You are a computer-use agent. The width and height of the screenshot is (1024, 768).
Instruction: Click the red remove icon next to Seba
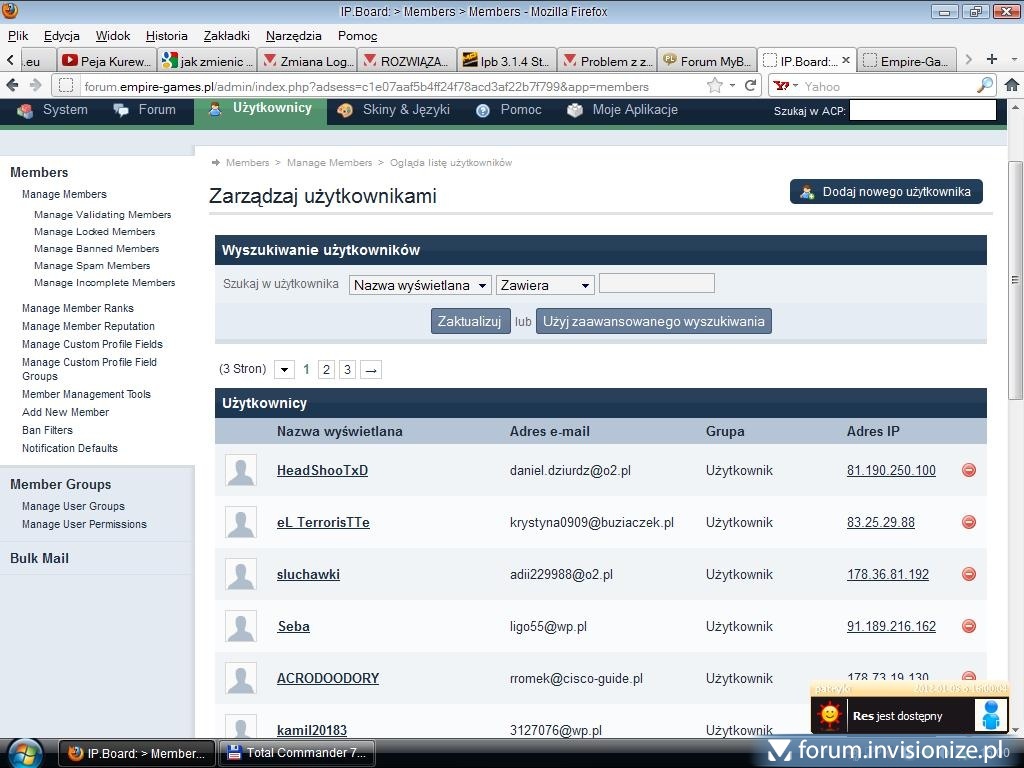(968, 626)
